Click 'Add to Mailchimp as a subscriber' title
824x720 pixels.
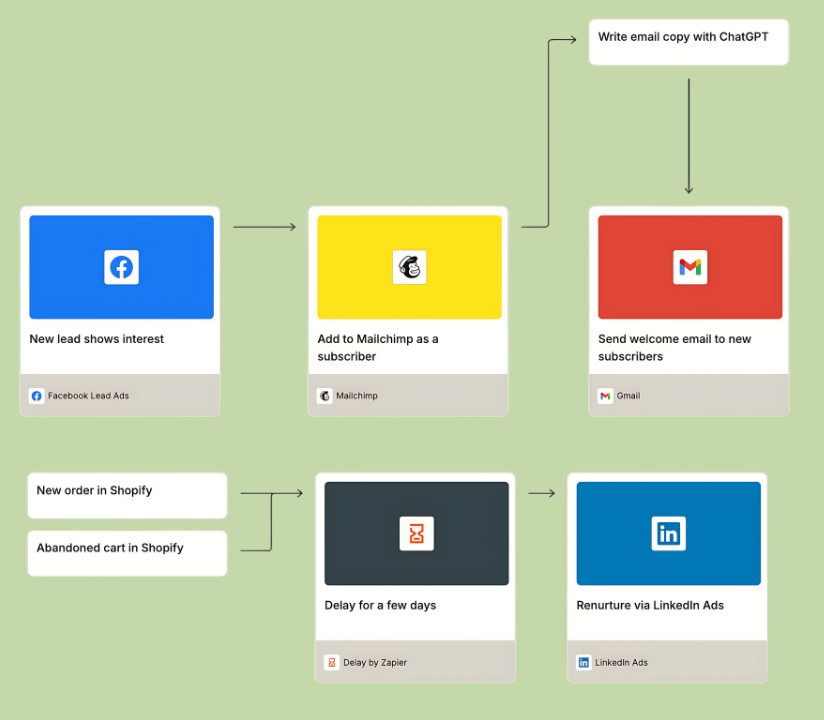378,347
